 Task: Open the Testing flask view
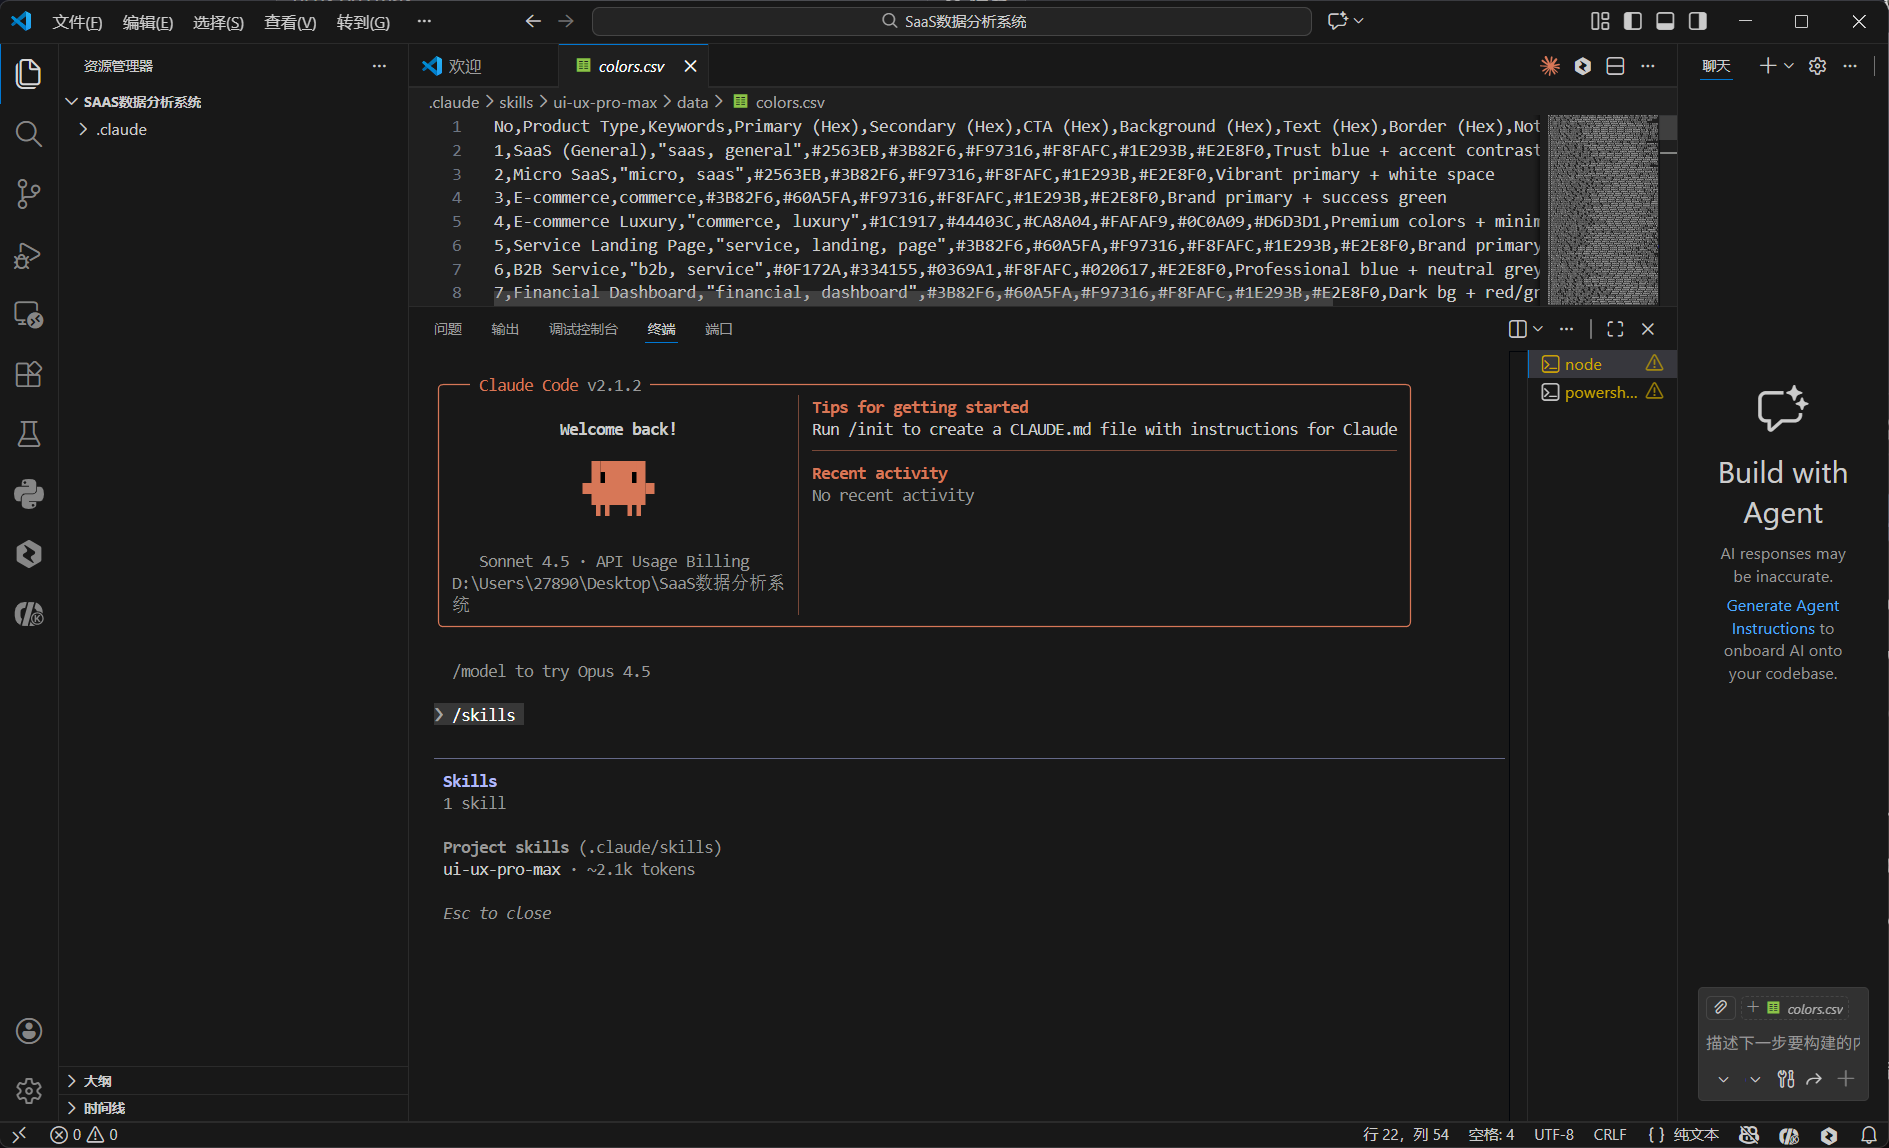click(29, 434)
